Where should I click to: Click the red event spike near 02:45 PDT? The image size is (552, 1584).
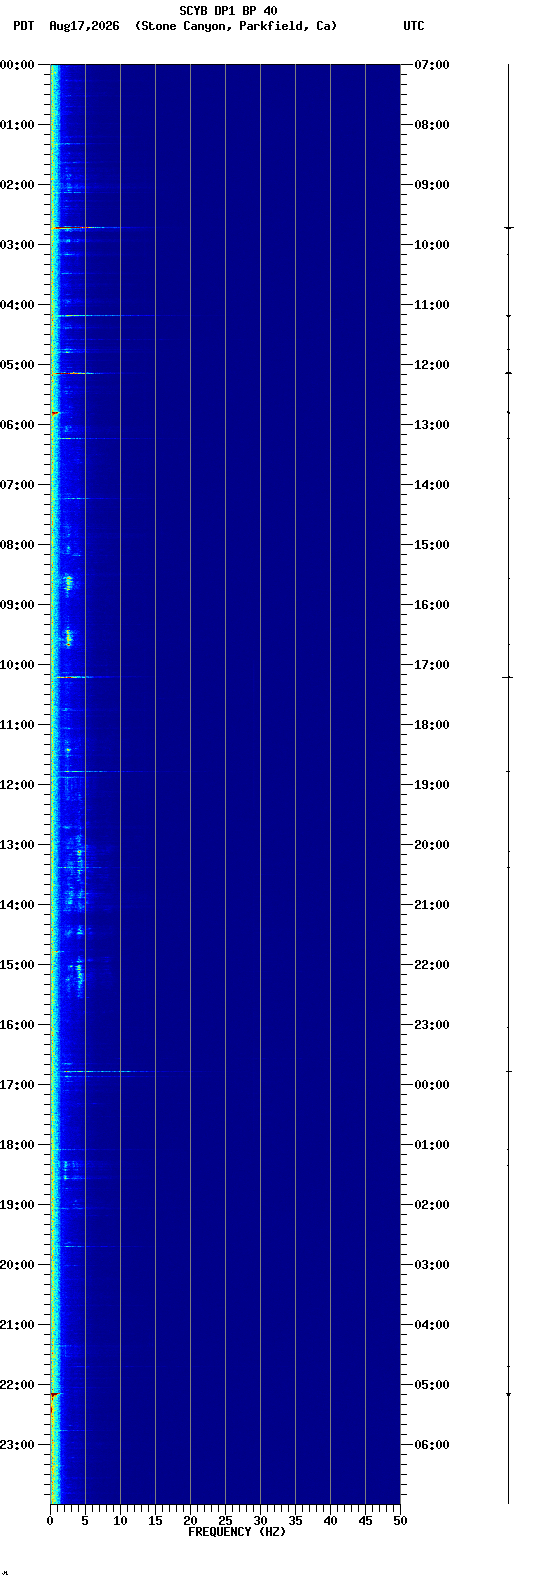pyautogui.click(x=62, y=228)
